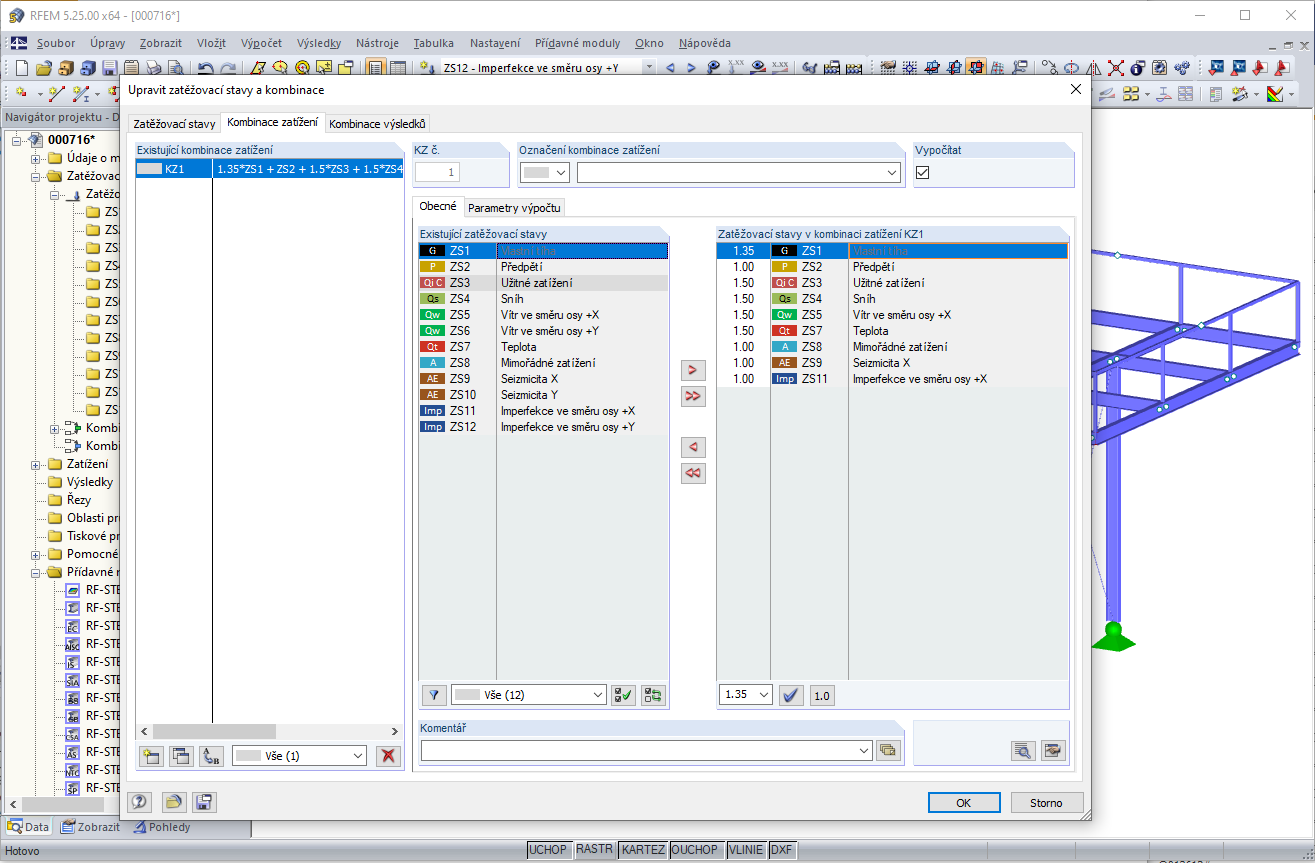The image size is (1315, 863).
Task: Add selected load case to combination
Action: (692, 370)
